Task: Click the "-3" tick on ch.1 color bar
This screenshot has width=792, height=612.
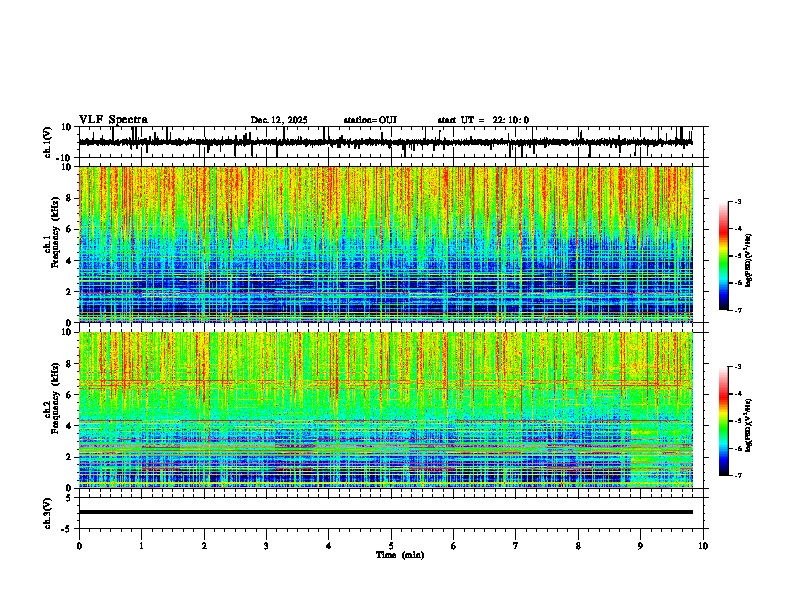Action: (738, 201)
